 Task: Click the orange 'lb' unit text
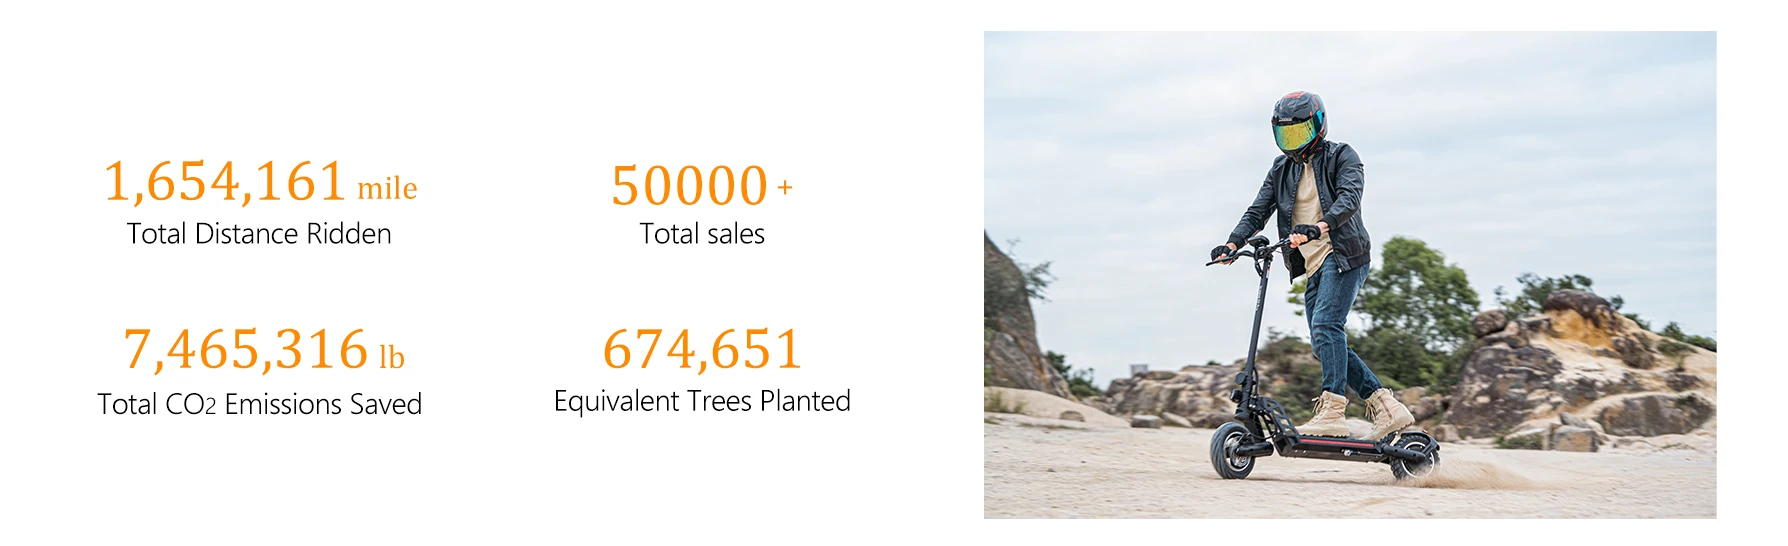tap(392, 356)
